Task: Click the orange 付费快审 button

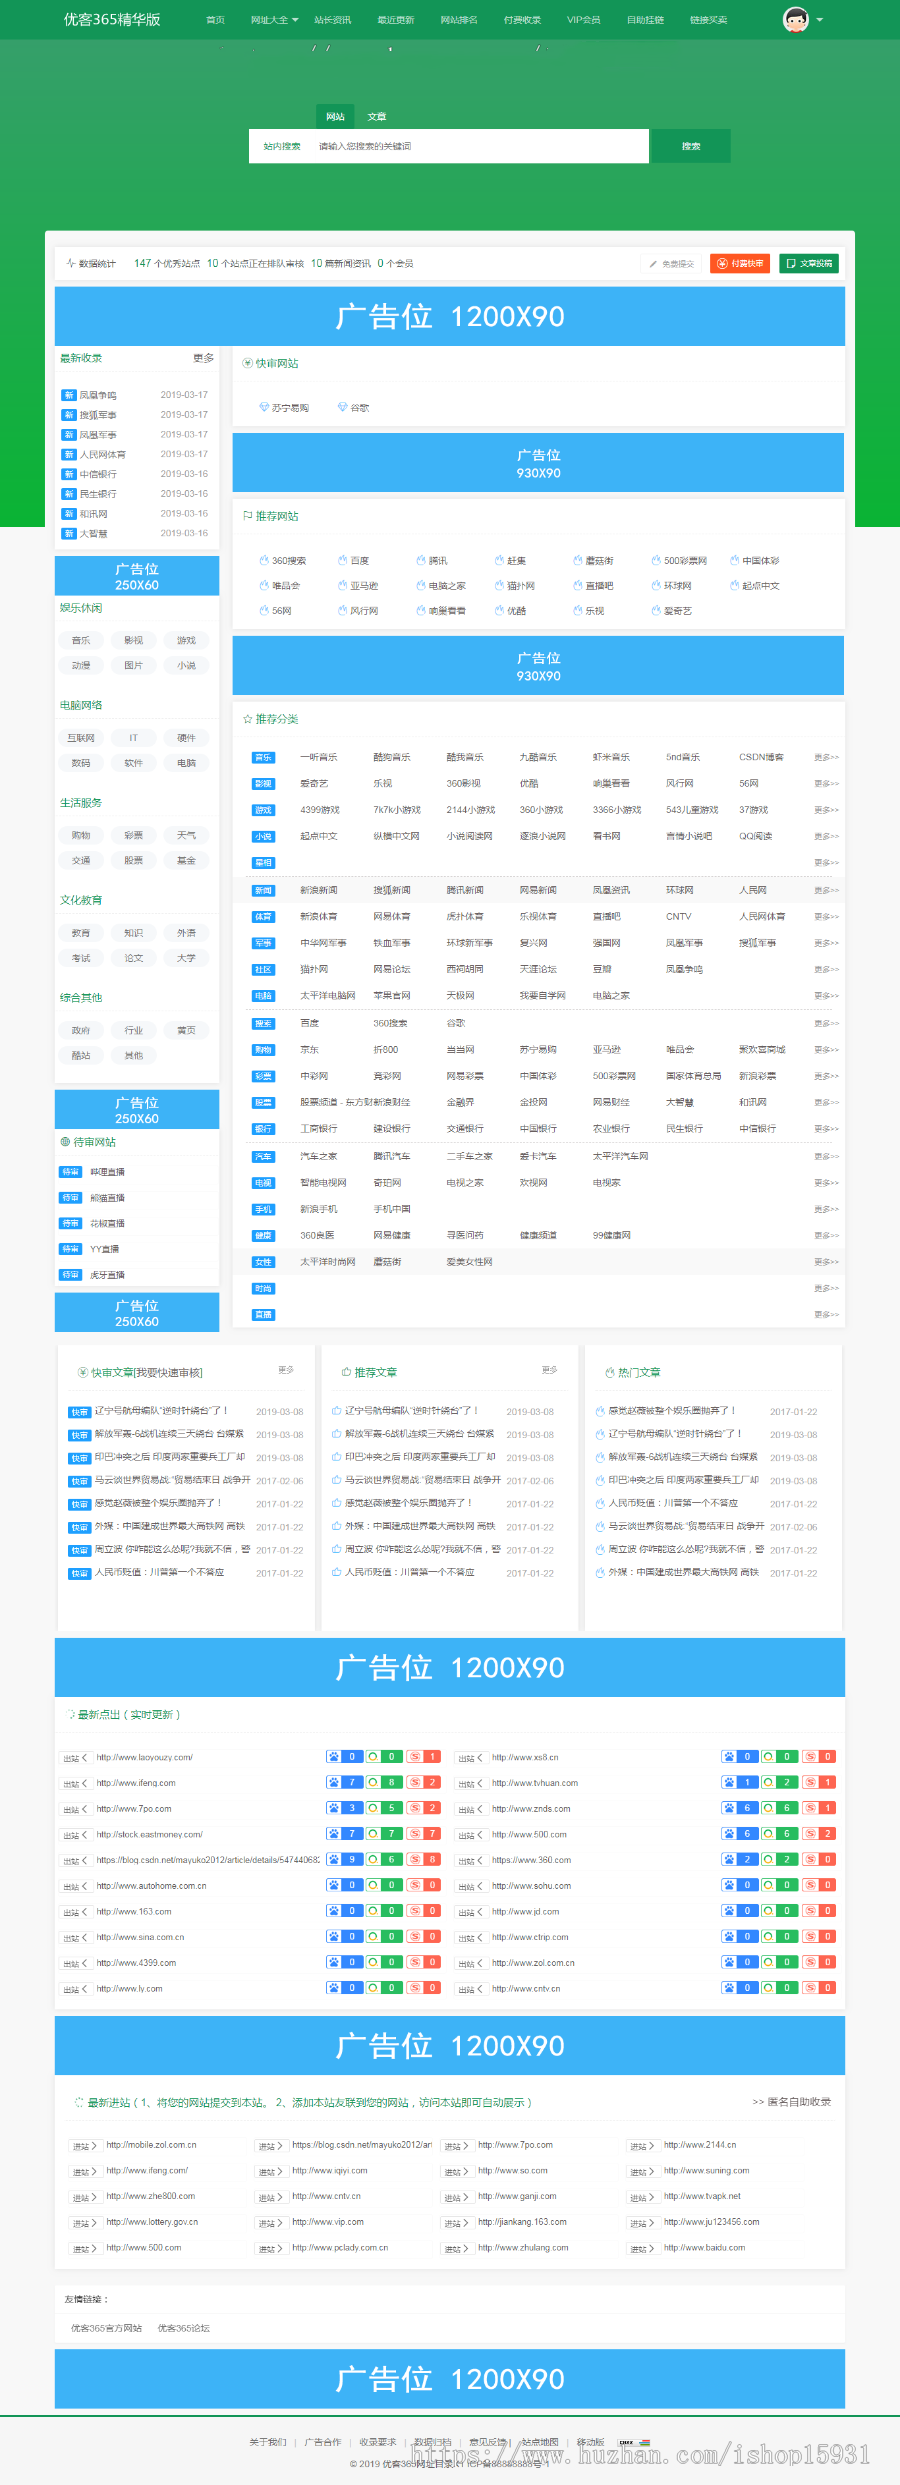Action: point(740,263)
